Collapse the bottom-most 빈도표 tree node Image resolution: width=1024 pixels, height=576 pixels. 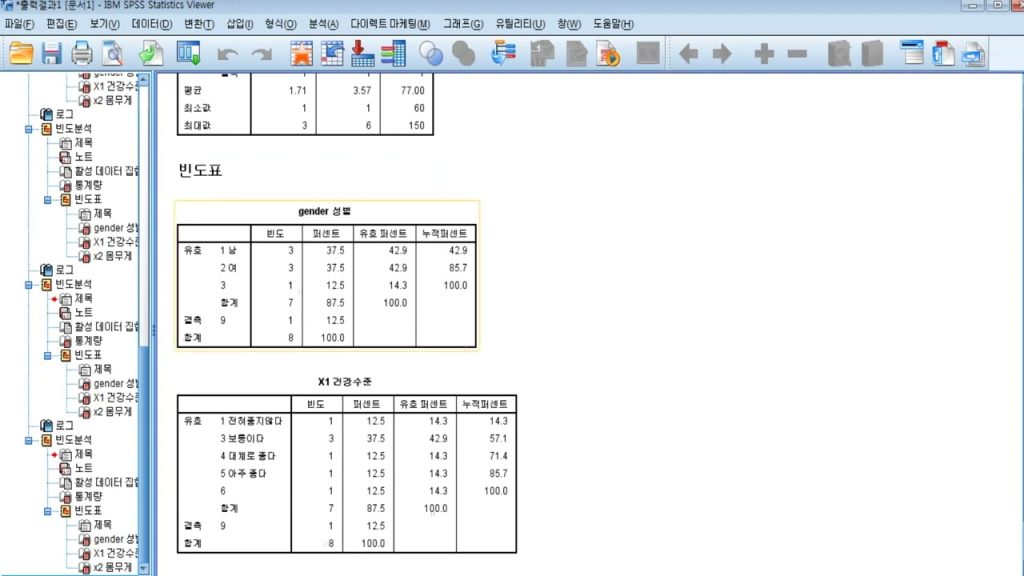pos(48,511)
